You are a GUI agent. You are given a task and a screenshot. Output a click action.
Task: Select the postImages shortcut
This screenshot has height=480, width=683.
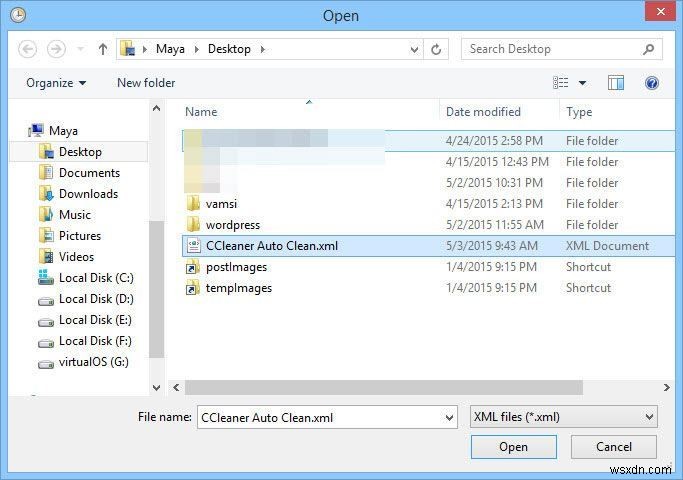pos(236,267)
